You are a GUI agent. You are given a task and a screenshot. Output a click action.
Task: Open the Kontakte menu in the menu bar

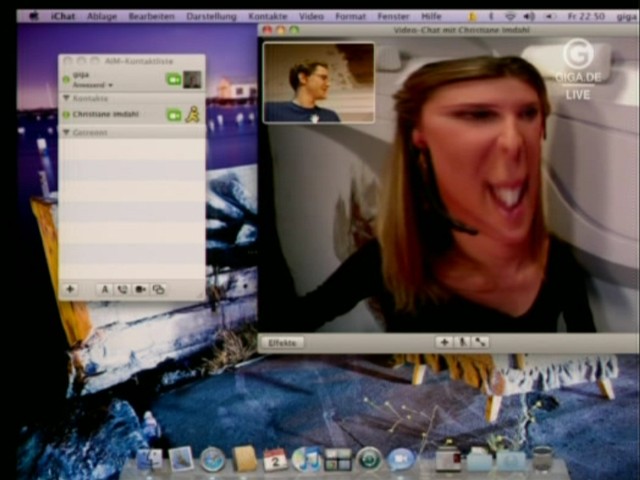tap(267, 16)
